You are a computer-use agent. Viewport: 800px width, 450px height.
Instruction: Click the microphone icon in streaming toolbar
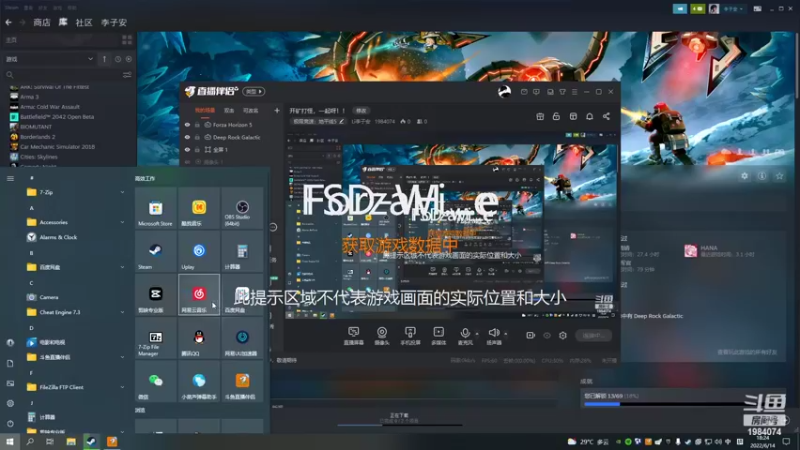[x=465, y=334]
